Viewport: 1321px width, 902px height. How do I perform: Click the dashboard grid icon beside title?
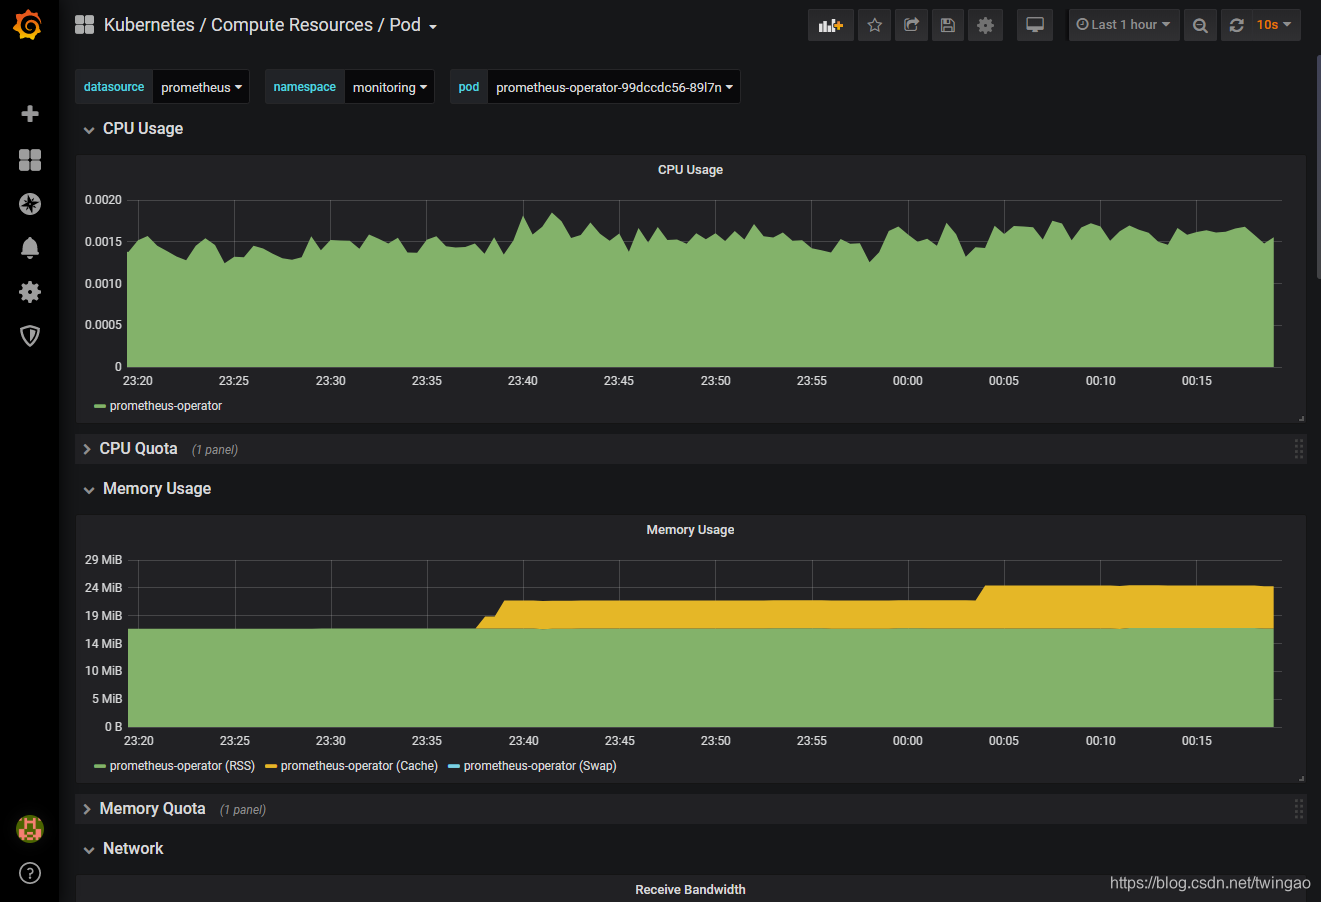[x=85, y=25]
